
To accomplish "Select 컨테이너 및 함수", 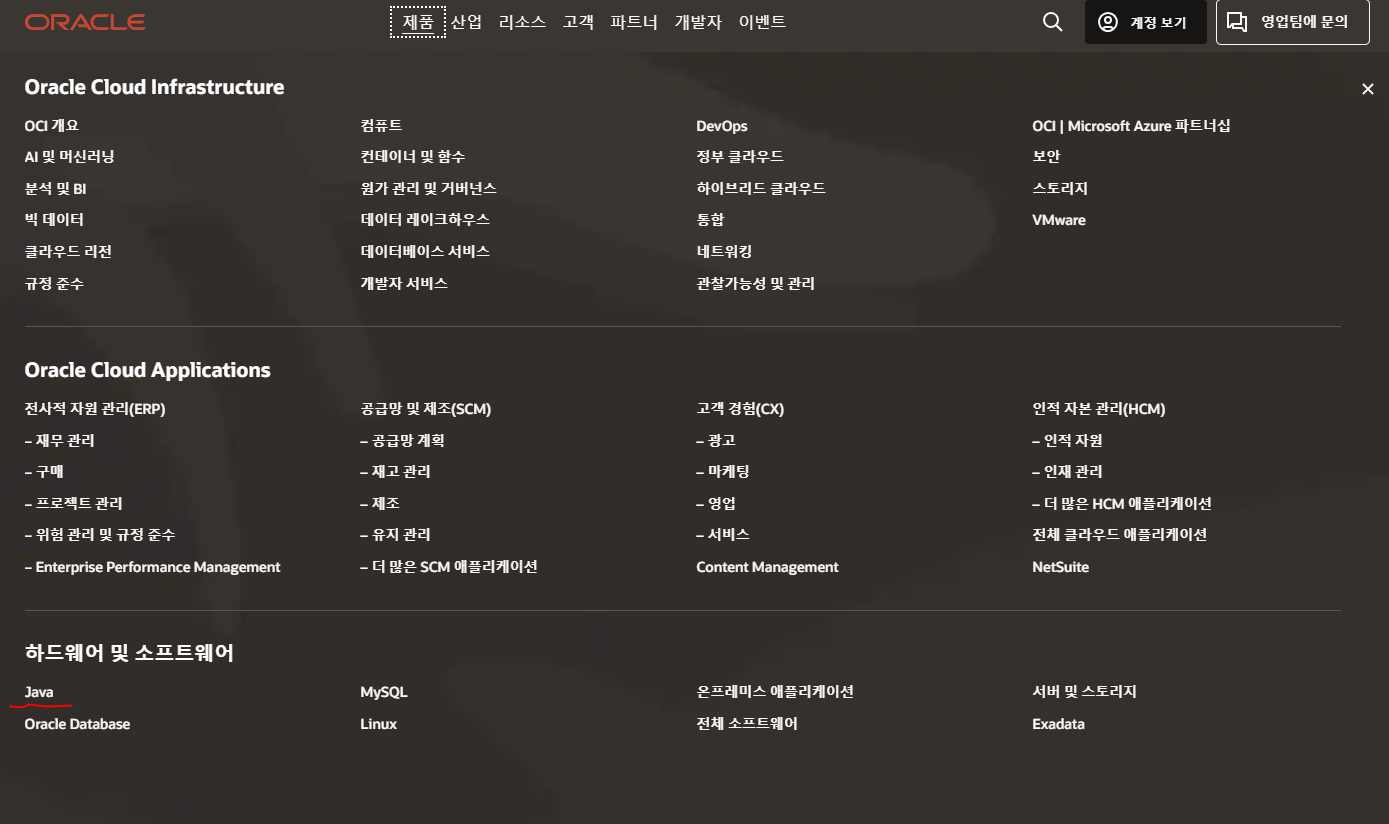I will (412, 157).
